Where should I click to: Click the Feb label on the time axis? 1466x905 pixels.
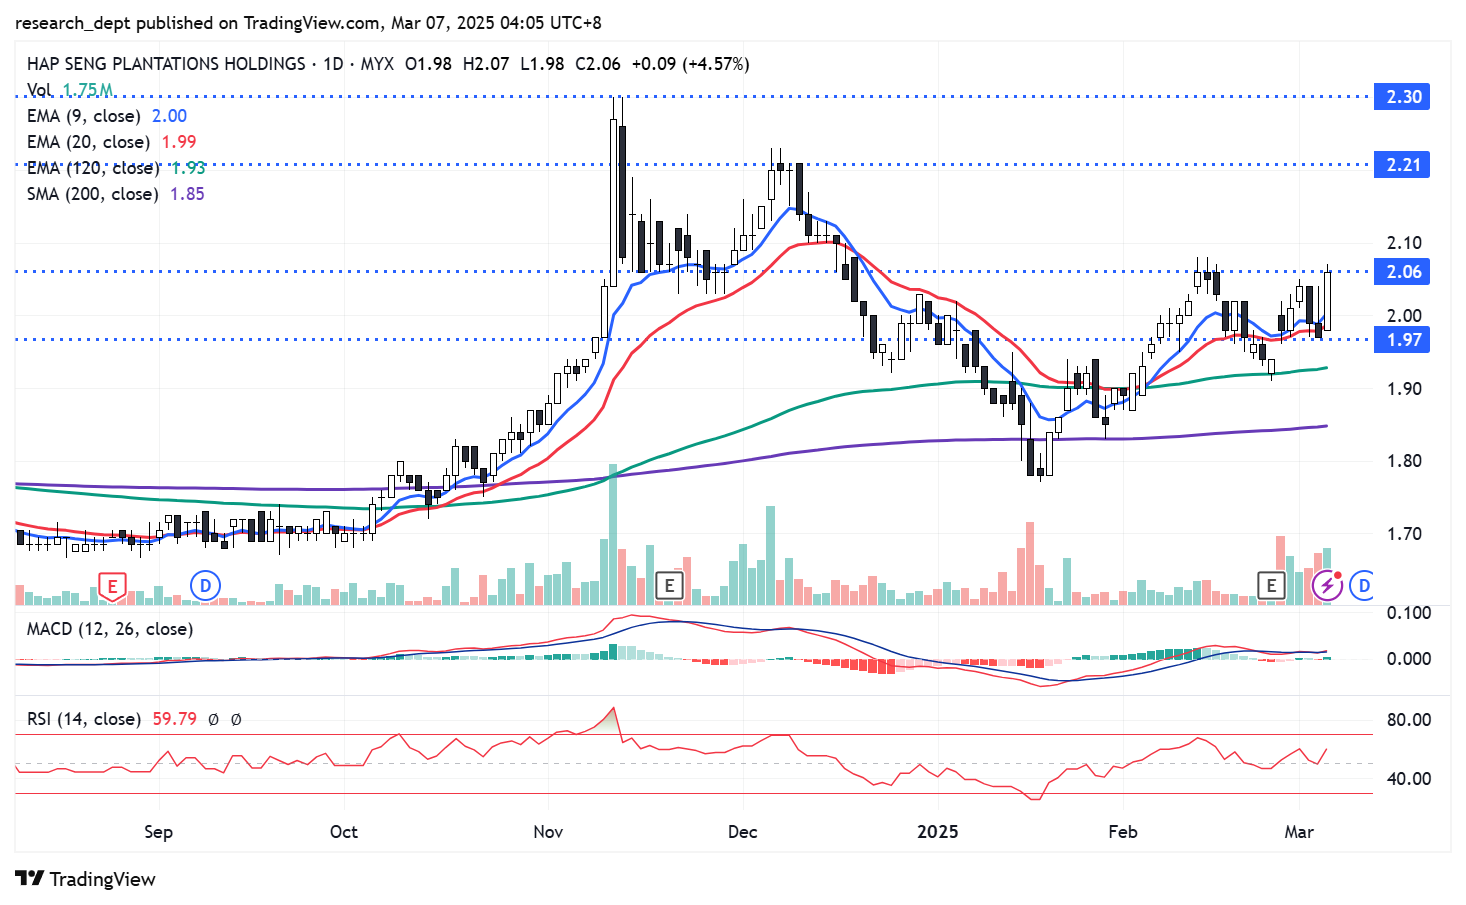coord(1123,832)
